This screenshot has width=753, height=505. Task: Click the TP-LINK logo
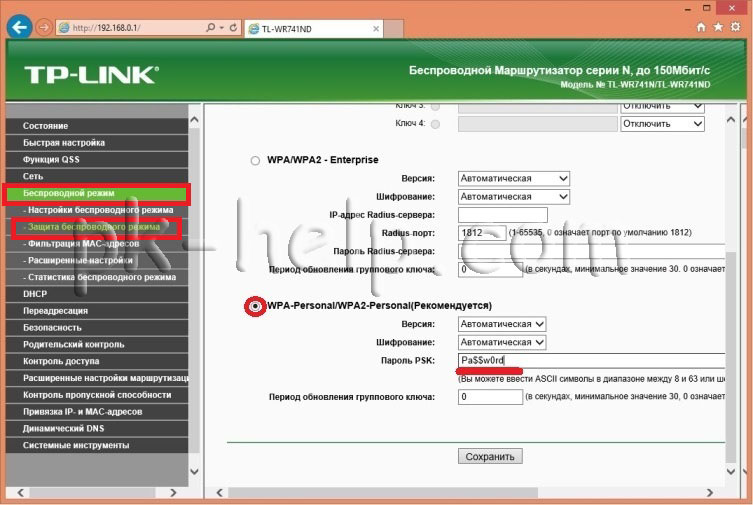91,75
